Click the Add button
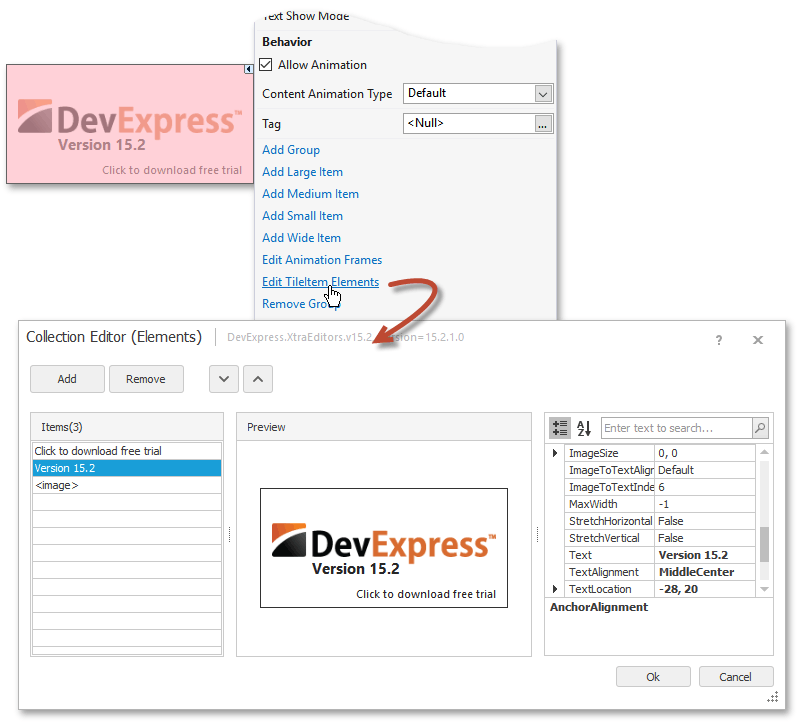807x728 pixels. [67, 379]
